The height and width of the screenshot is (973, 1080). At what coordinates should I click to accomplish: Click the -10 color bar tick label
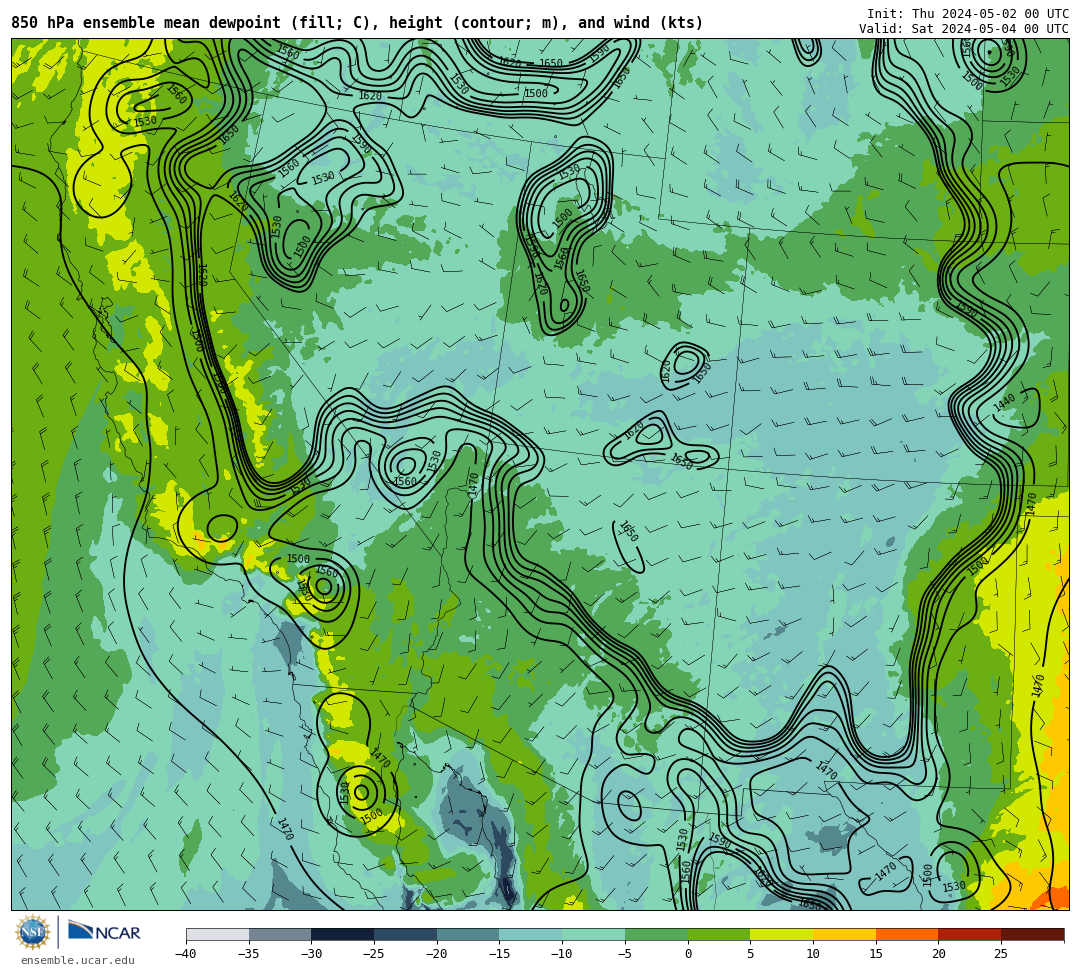coord(562,954)
